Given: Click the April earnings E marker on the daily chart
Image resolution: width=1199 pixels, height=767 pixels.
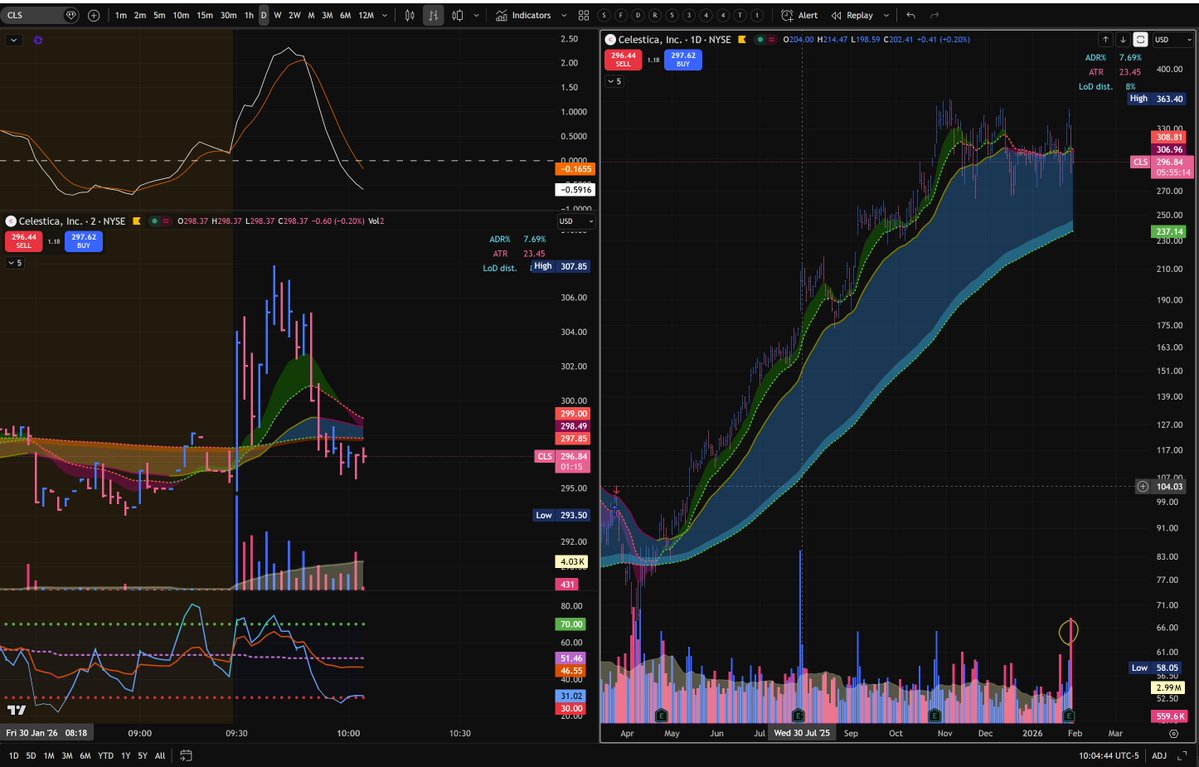Looking at the screenshot, I should 661,716.
